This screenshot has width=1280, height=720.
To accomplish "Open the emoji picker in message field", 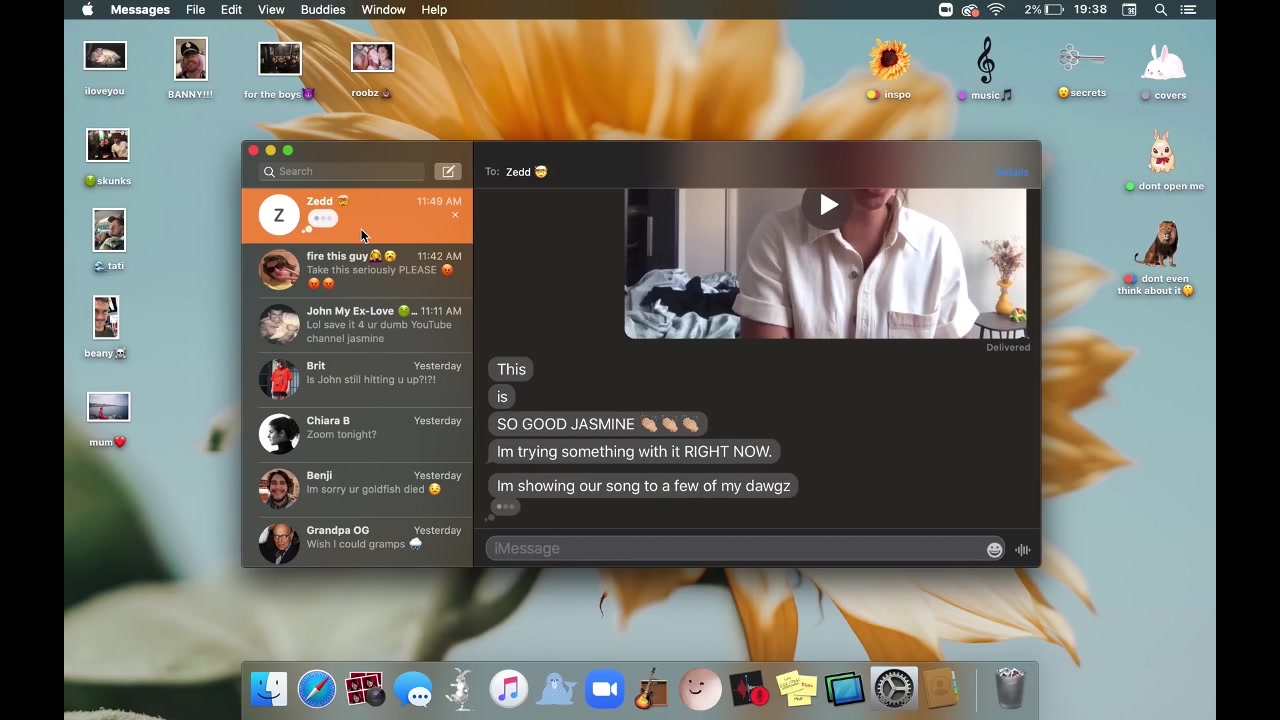I will tap(994, 549).
